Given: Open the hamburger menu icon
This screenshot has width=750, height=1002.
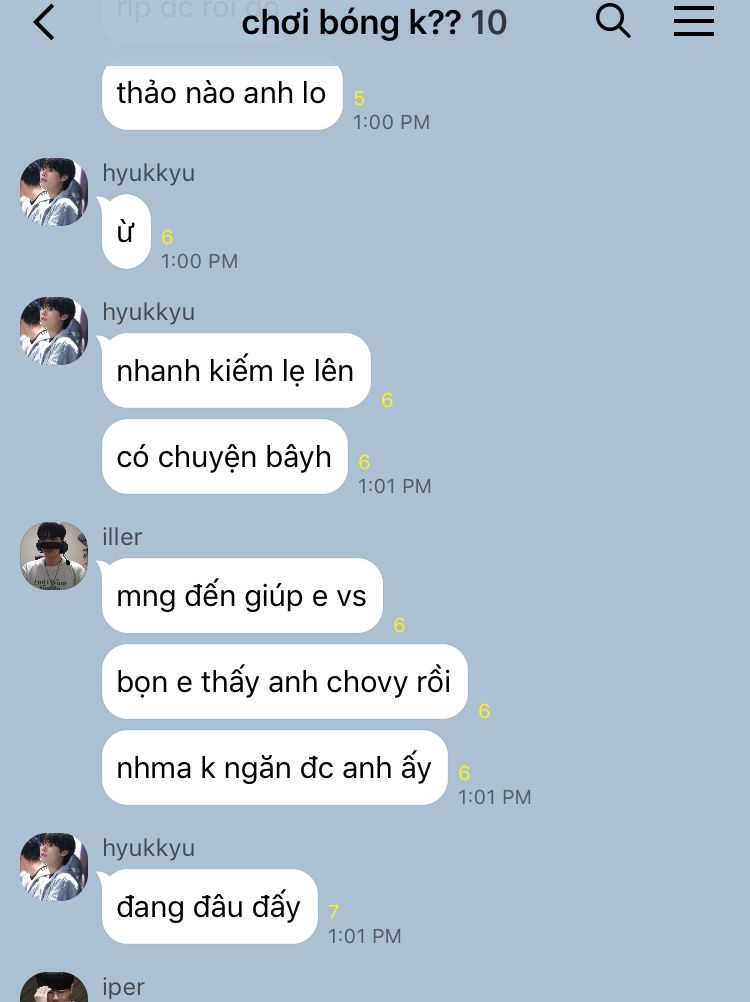Looking at the screenshot, I should pyautogui.click(x=694, y=21).
